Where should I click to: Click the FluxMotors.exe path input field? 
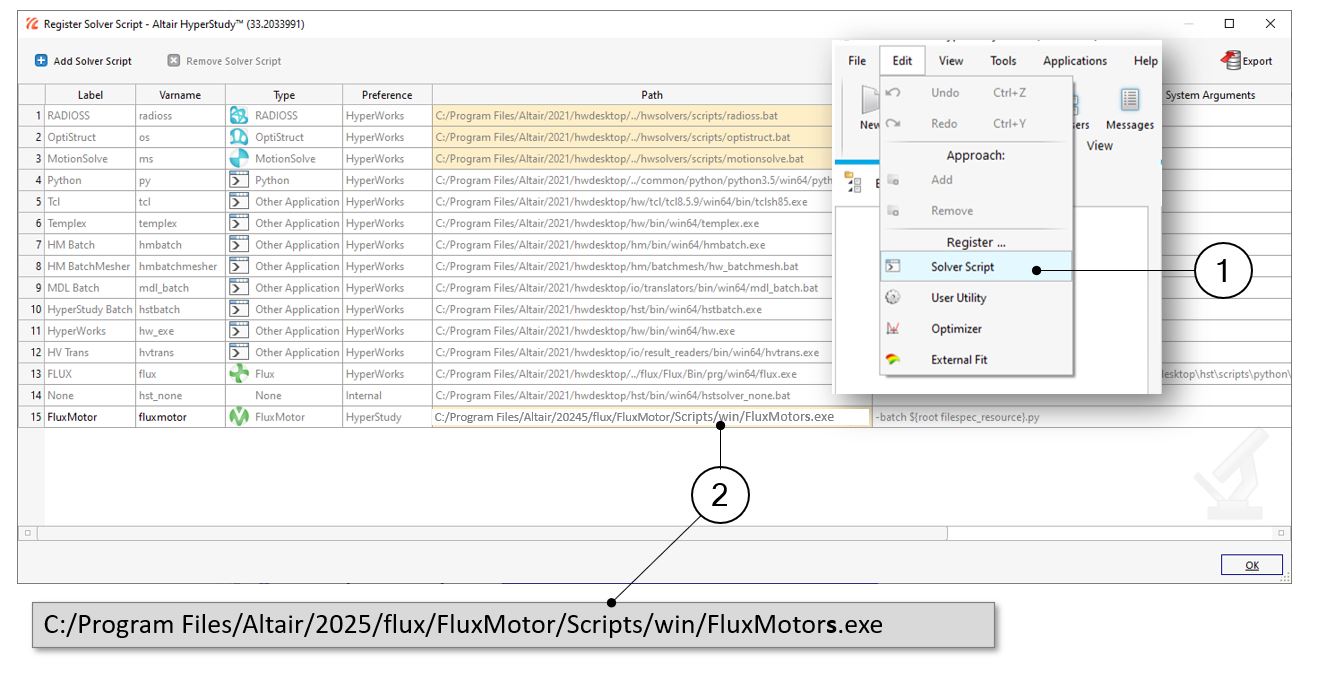tap(652, 417)
